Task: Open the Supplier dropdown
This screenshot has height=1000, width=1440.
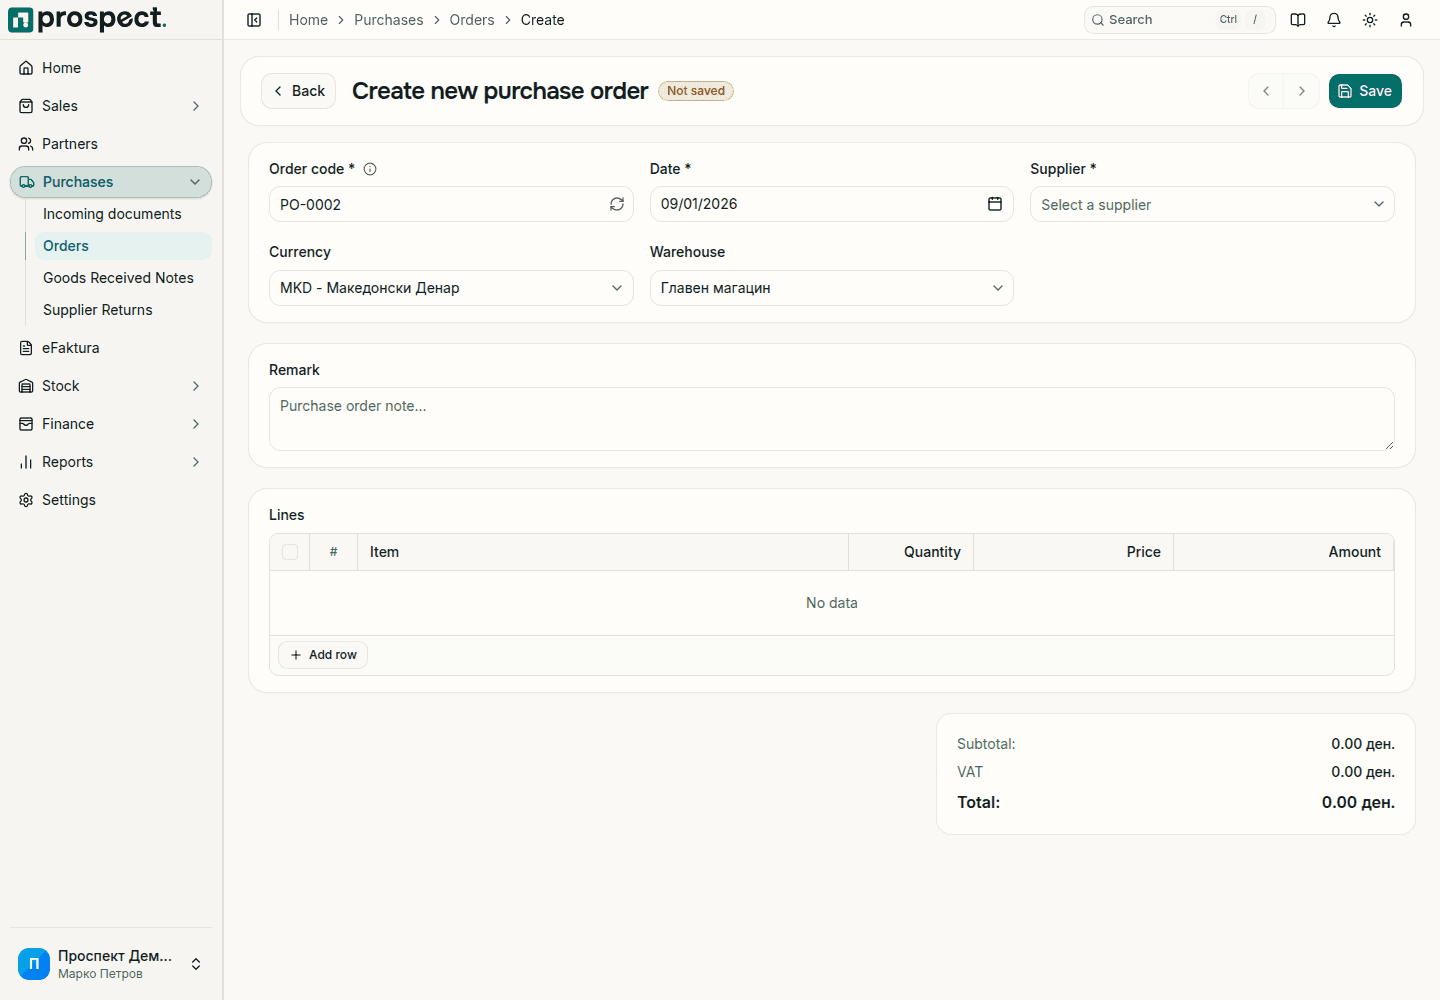Action: coord(1212,204)
